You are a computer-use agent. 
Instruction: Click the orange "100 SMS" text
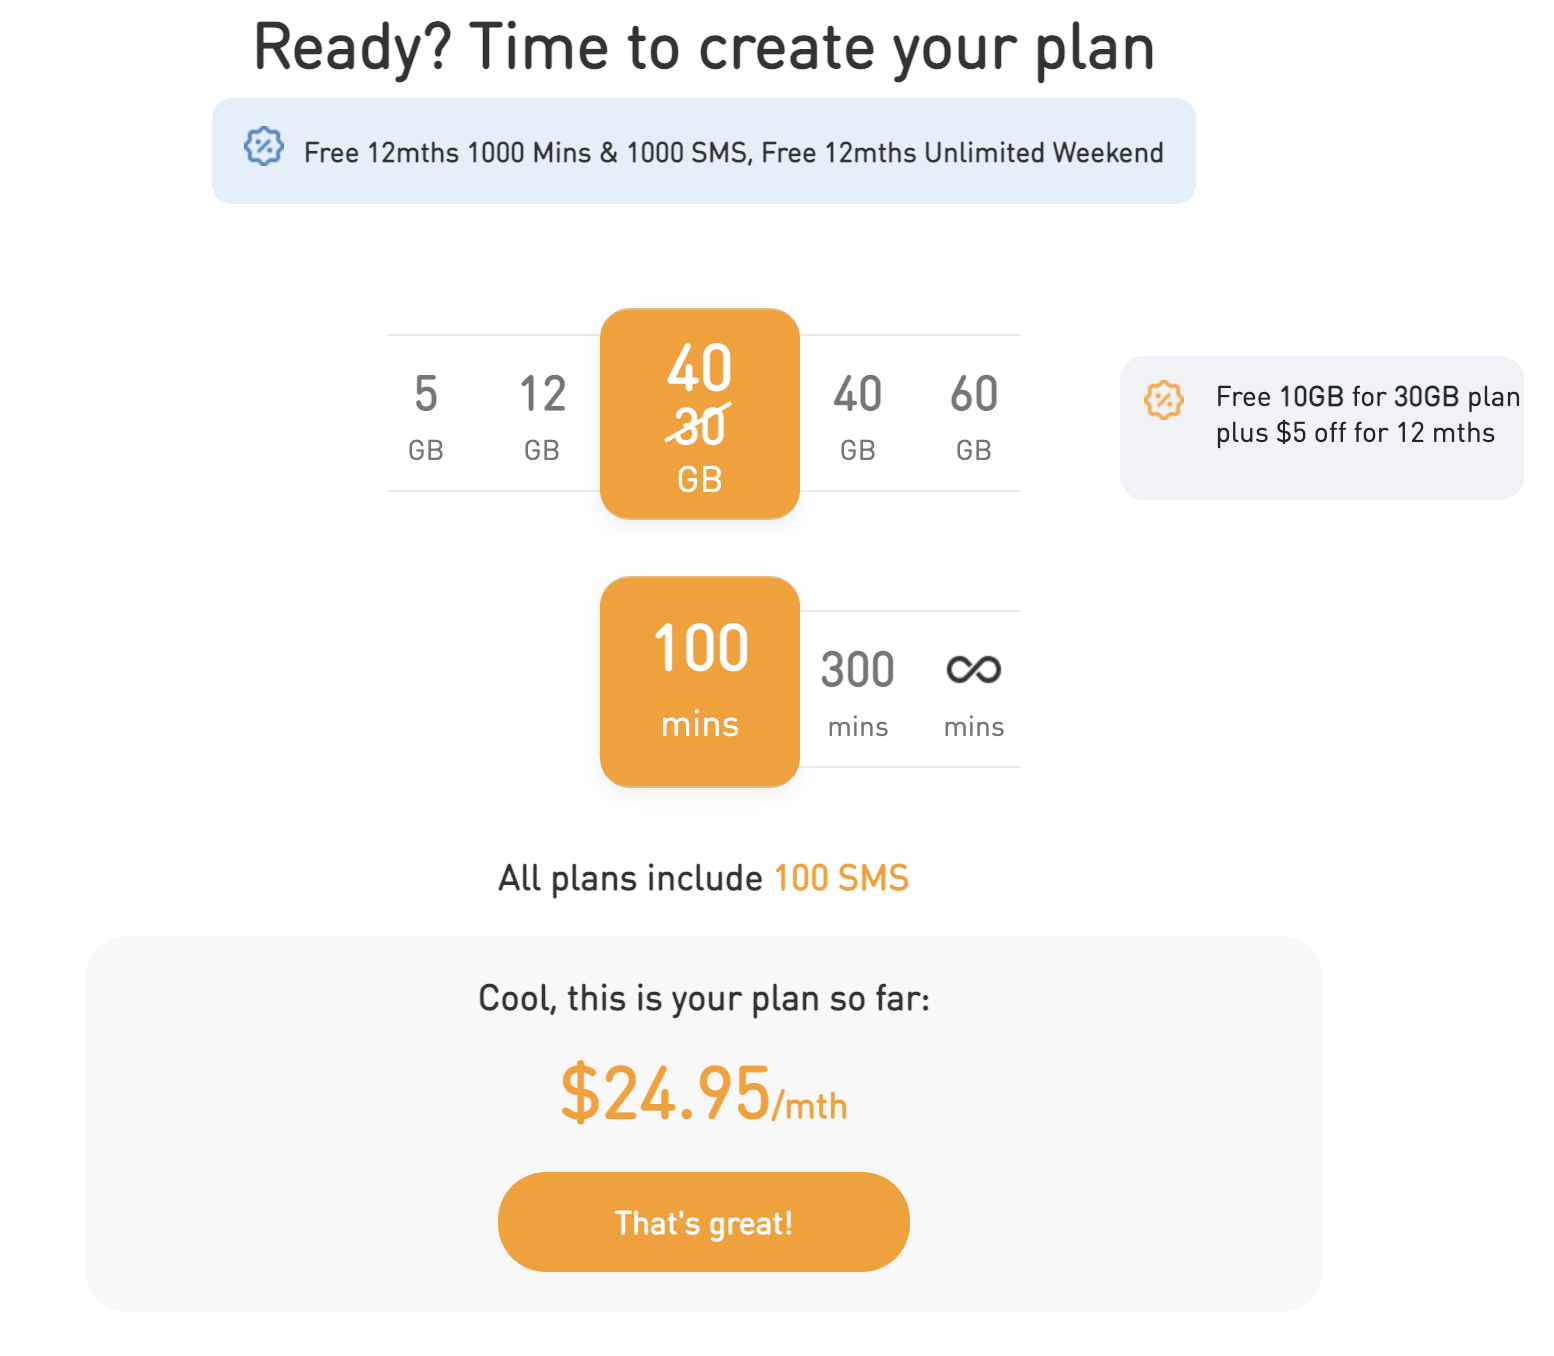[x=841, y=878]
